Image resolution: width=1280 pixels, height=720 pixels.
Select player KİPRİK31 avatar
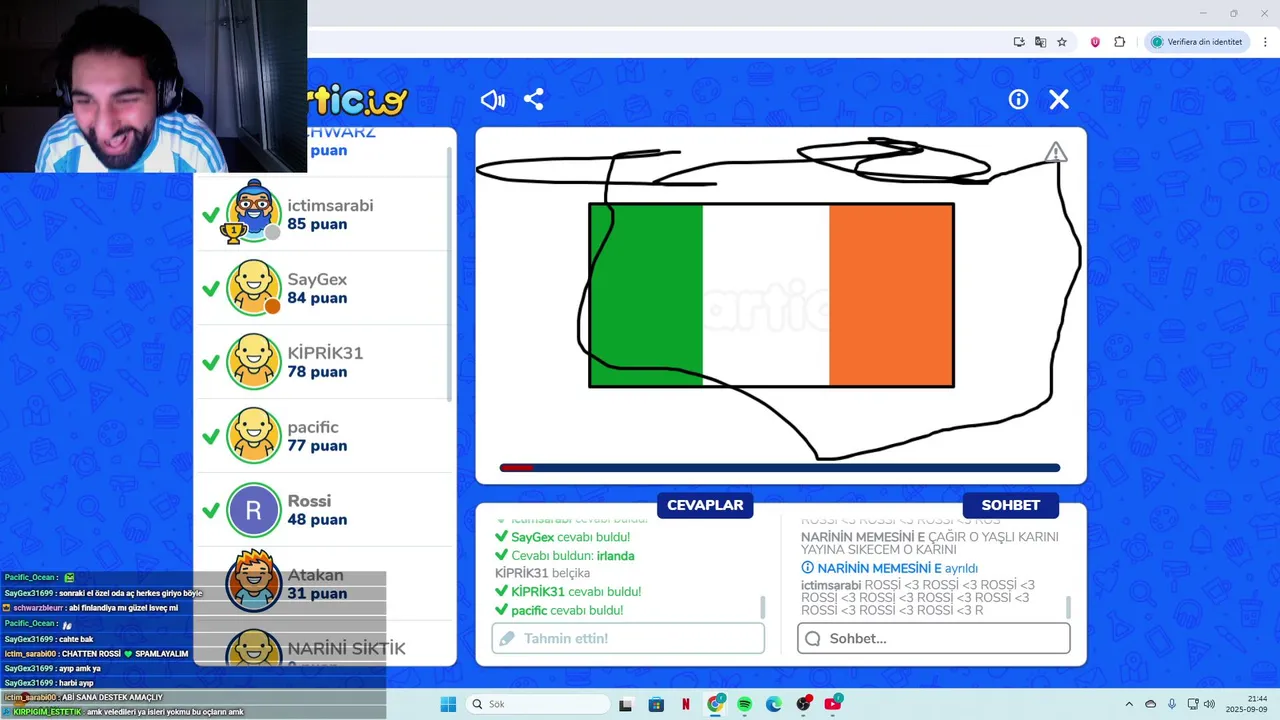tap(253, 362)
